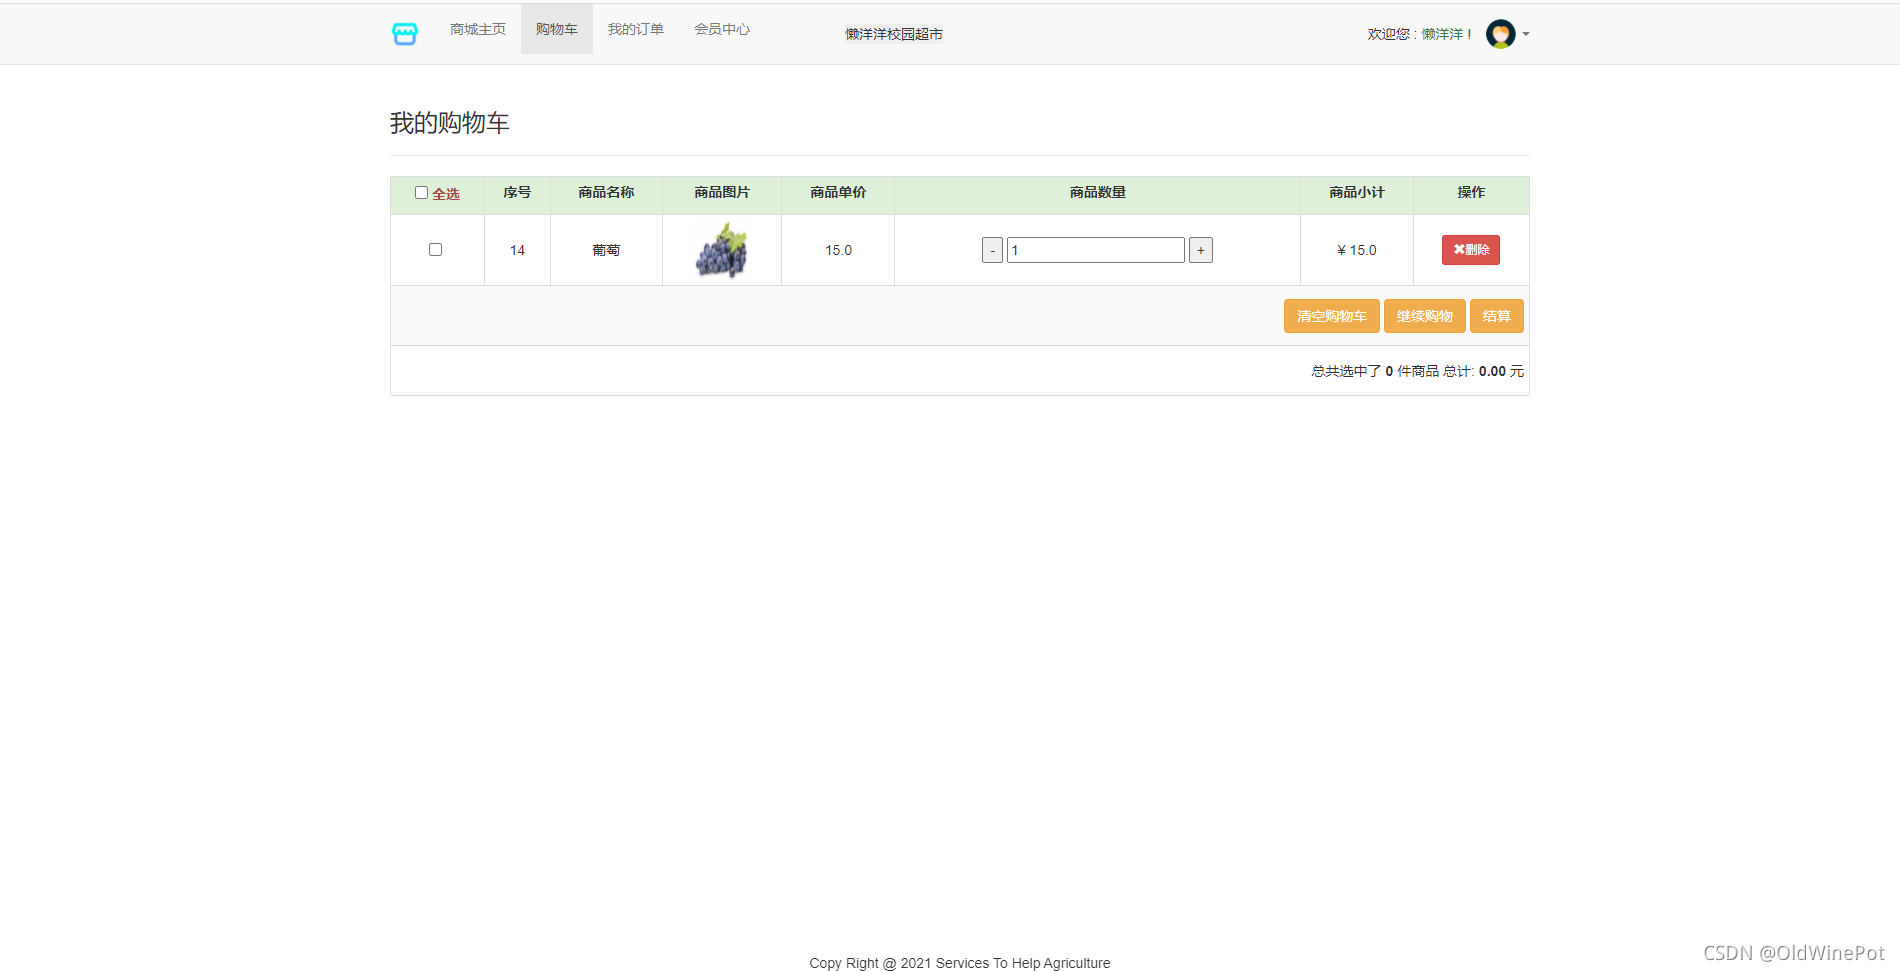Click the 清空购物车 button
Screen dimensions: 1900x971
[x=1331, y=316]
